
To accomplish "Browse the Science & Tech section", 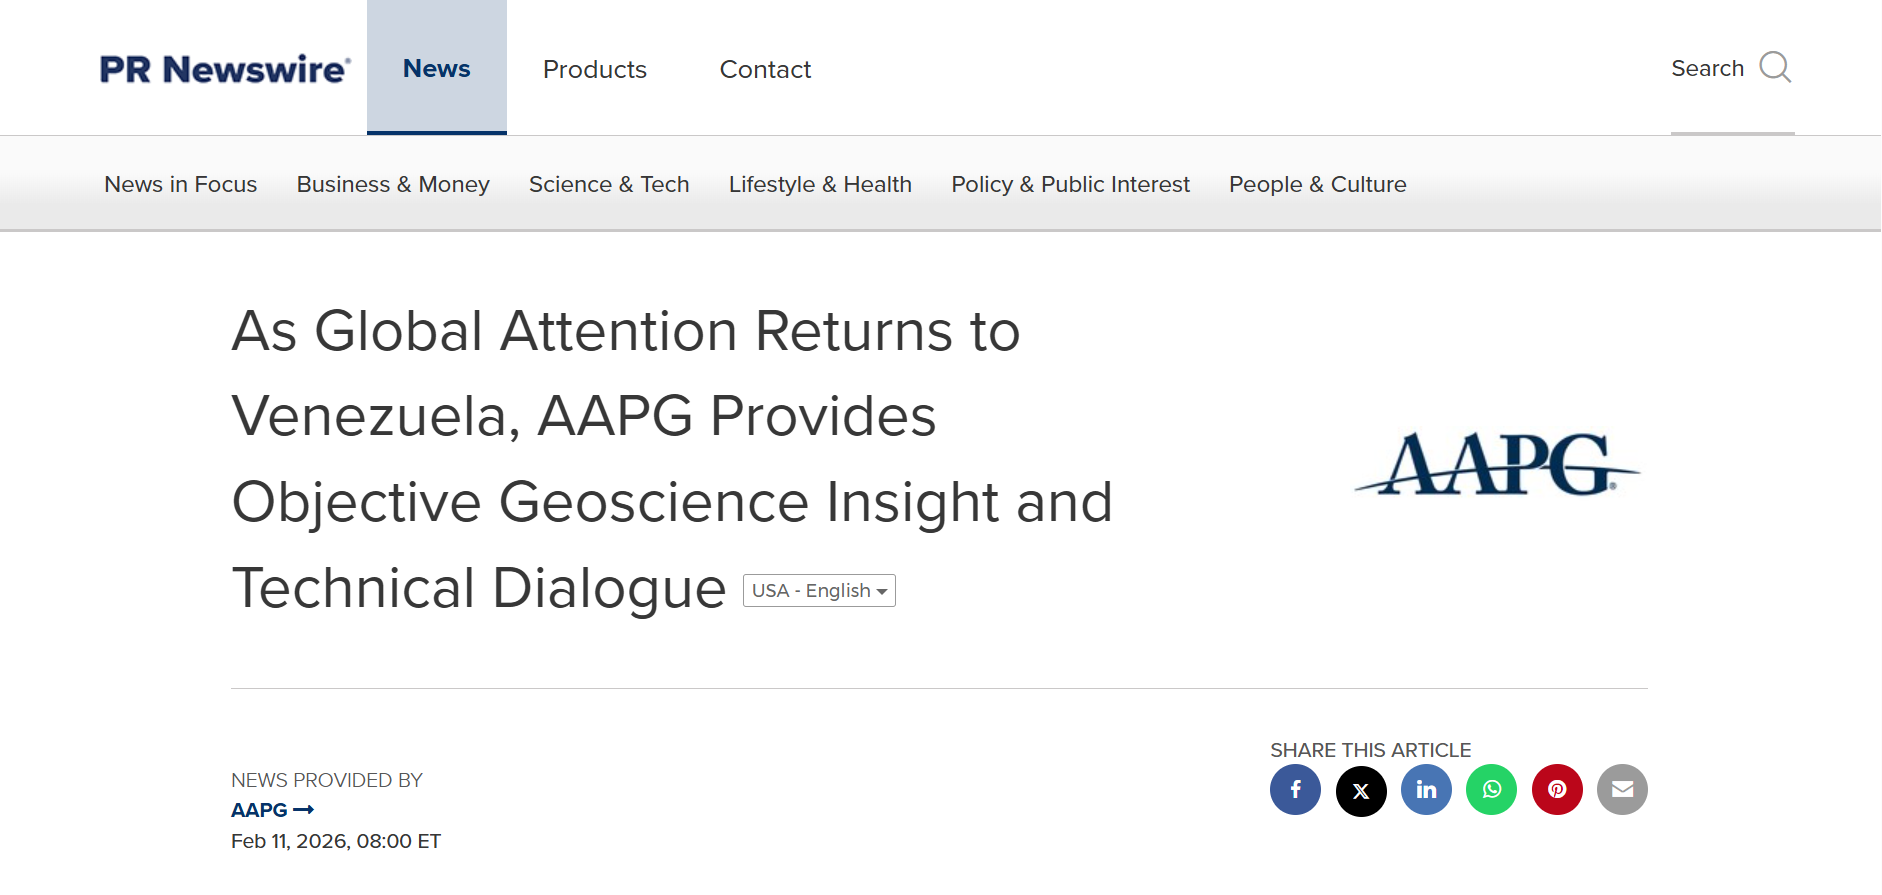I will coord(608,184).
